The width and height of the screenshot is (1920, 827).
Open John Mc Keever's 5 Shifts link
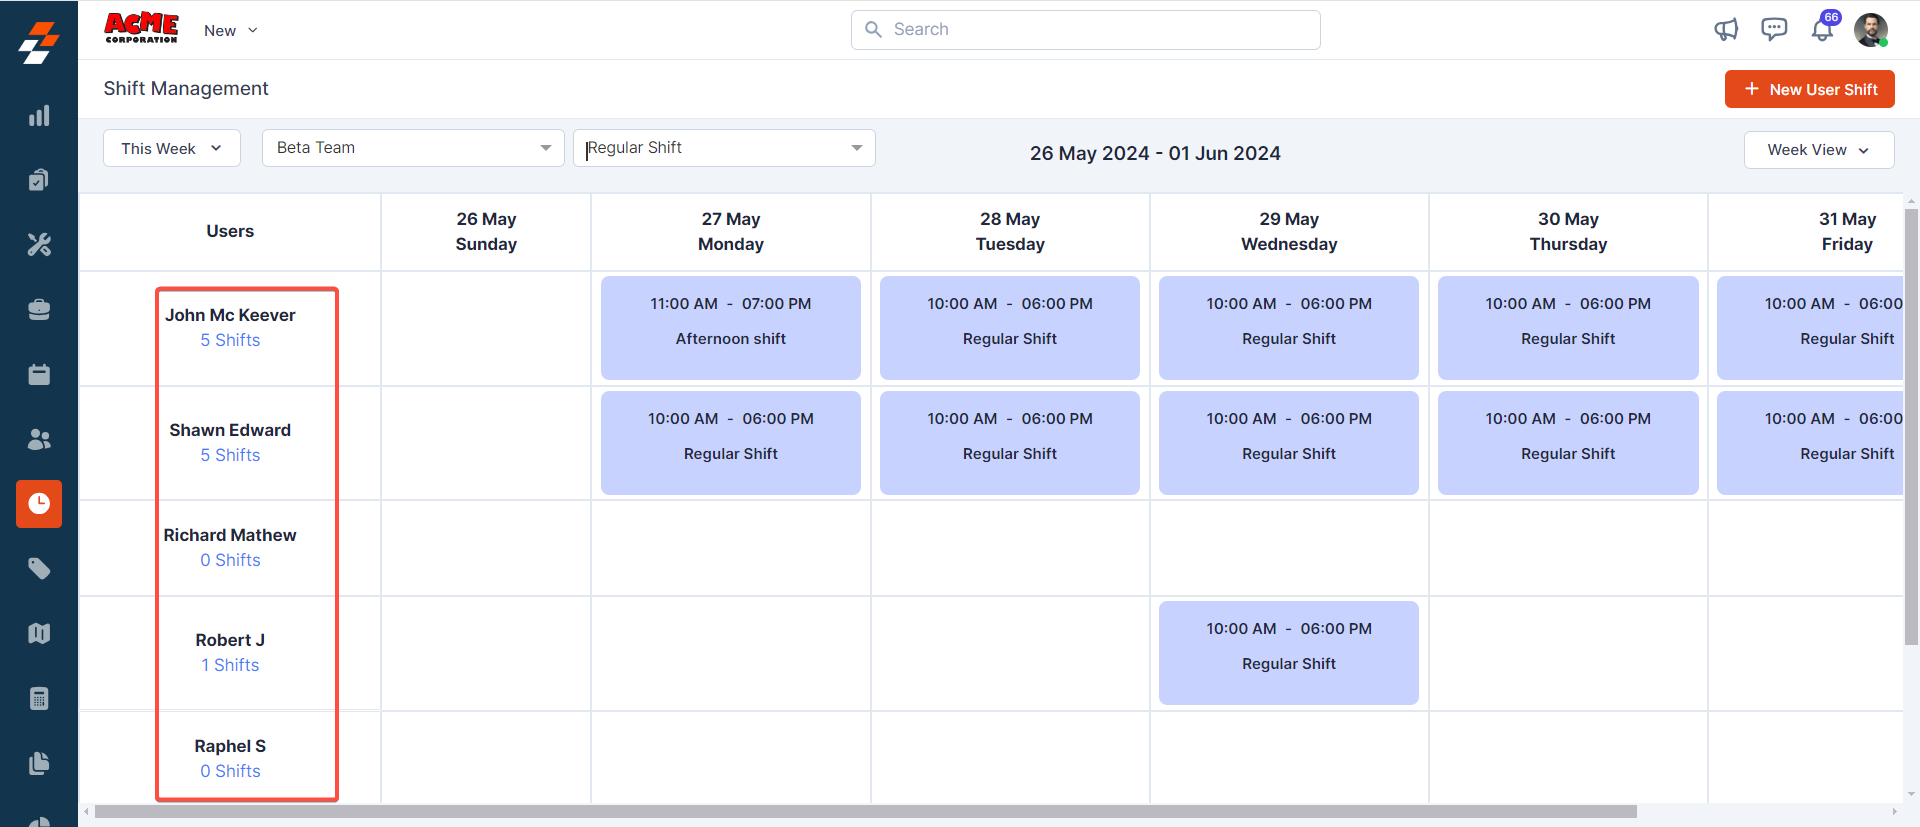230,340
